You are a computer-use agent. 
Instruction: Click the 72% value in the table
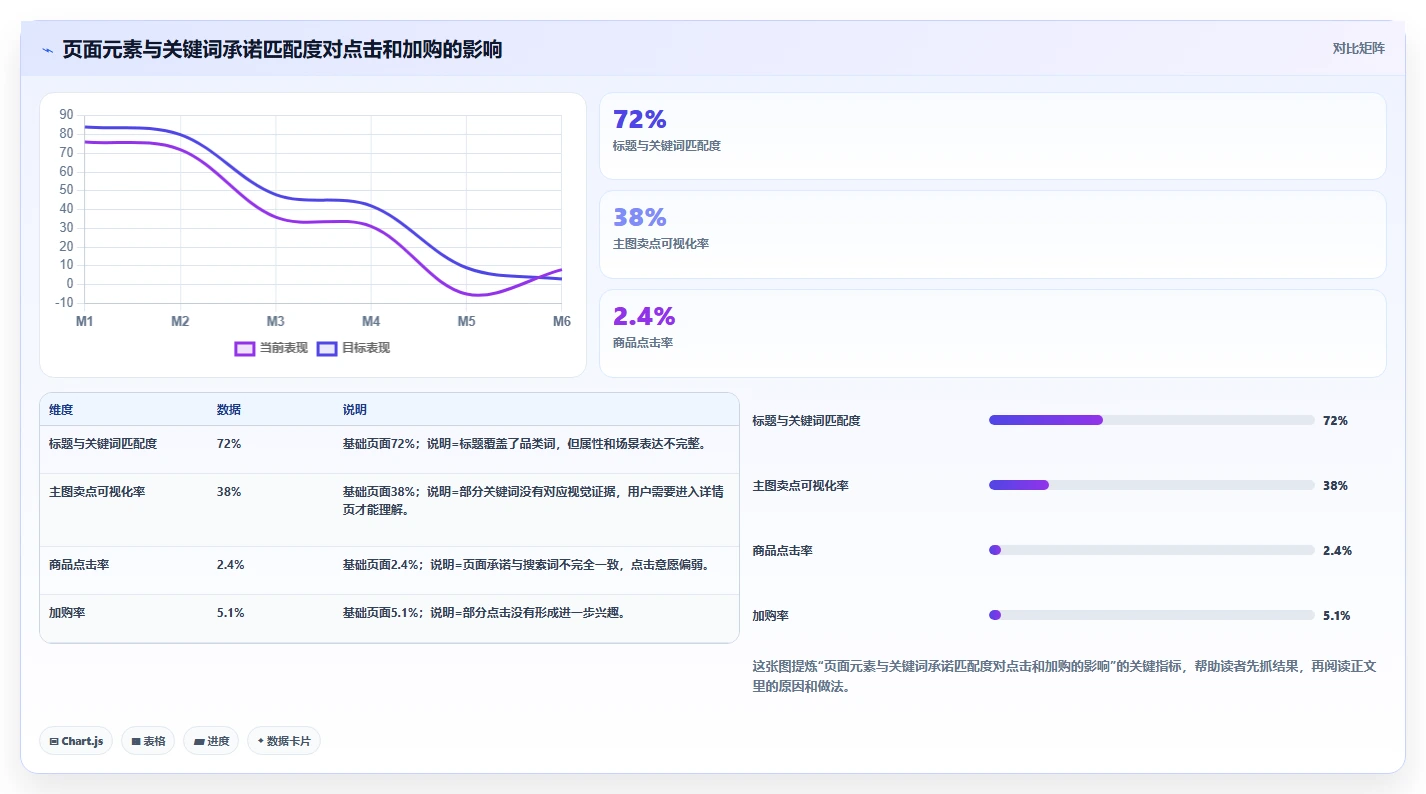click(x=229, y=443)
